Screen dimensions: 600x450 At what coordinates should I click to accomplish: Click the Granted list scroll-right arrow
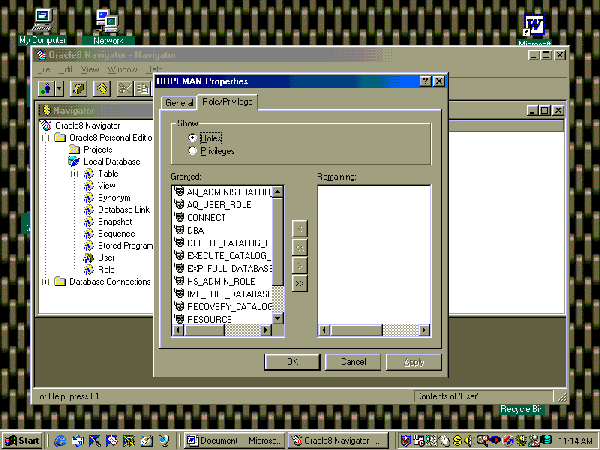266,330
